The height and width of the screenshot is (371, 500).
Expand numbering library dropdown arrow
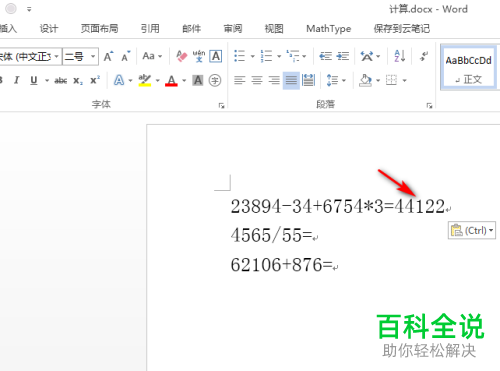click(x=279, y=56)
